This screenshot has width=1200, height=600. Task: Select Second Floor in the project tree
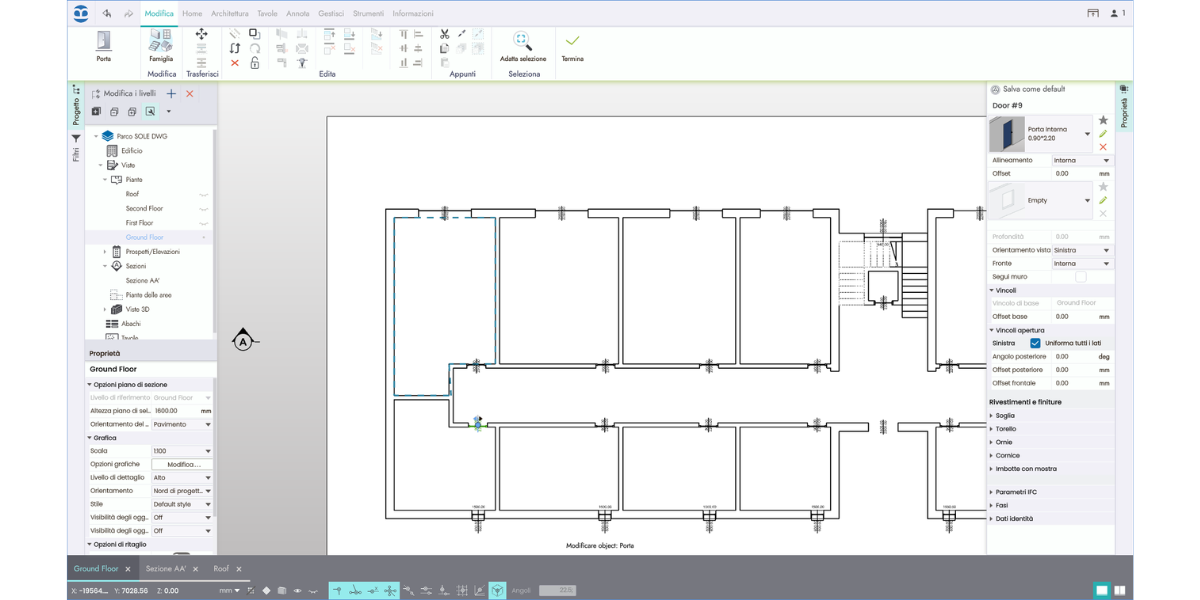(x=144, y=208)
